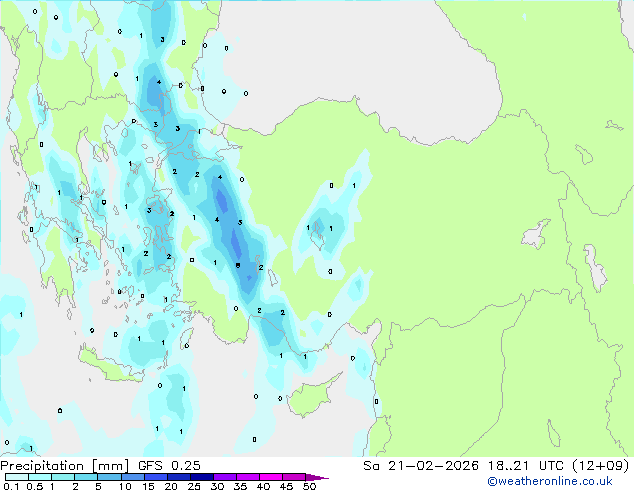The width and height of the screenshot is (634, 490).
Task: Click the 30–35 mm purple legend swatch
Action: click(x=224, y=477)
